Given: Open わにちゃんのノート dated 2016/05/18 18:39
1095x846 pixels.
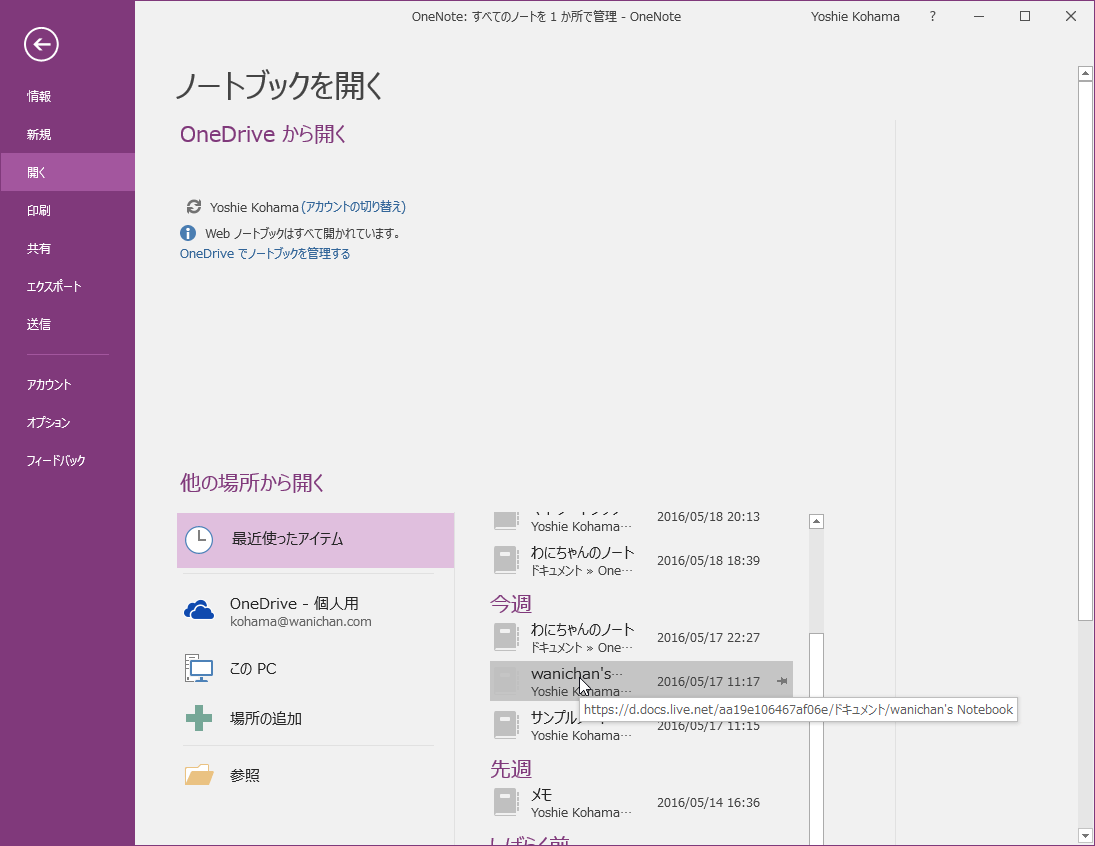Looking at the screenshot, I should (x=641, y=560).
